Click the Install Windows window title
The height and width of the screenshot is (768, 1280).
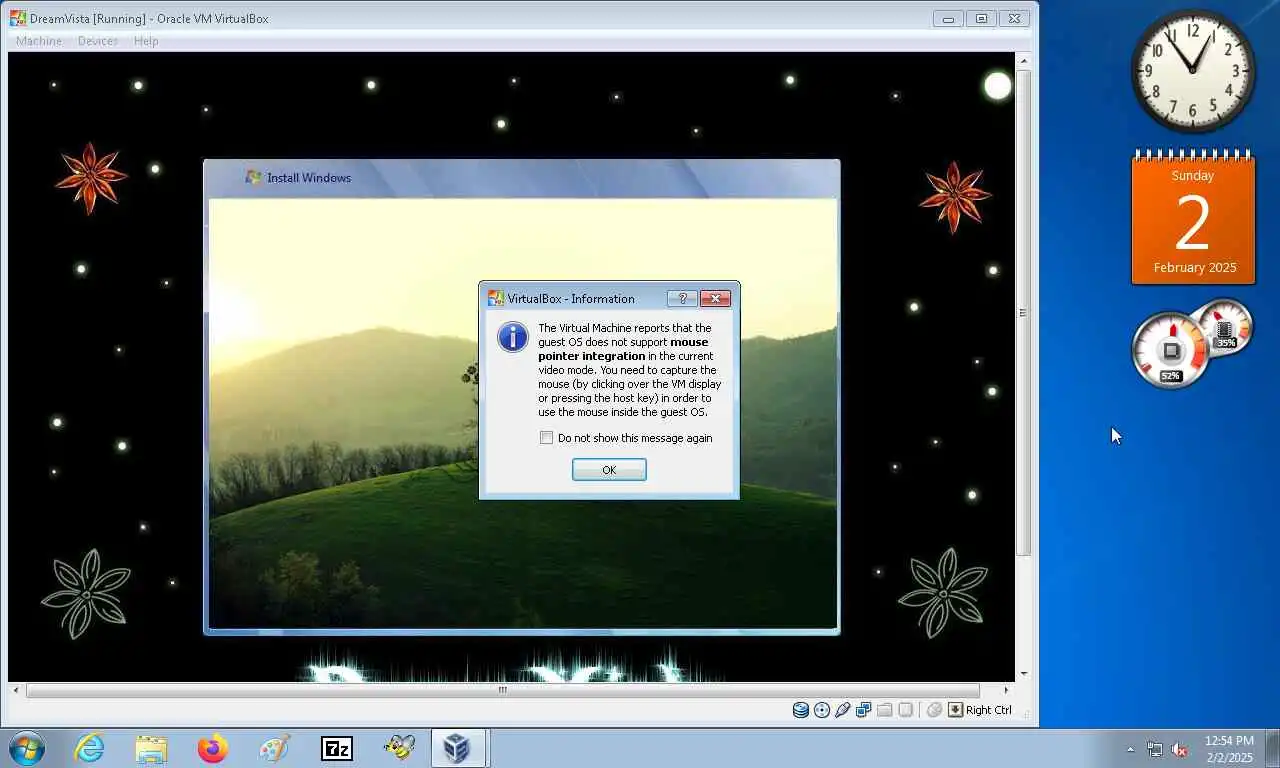pyautogui.click(x=309, y=178)
